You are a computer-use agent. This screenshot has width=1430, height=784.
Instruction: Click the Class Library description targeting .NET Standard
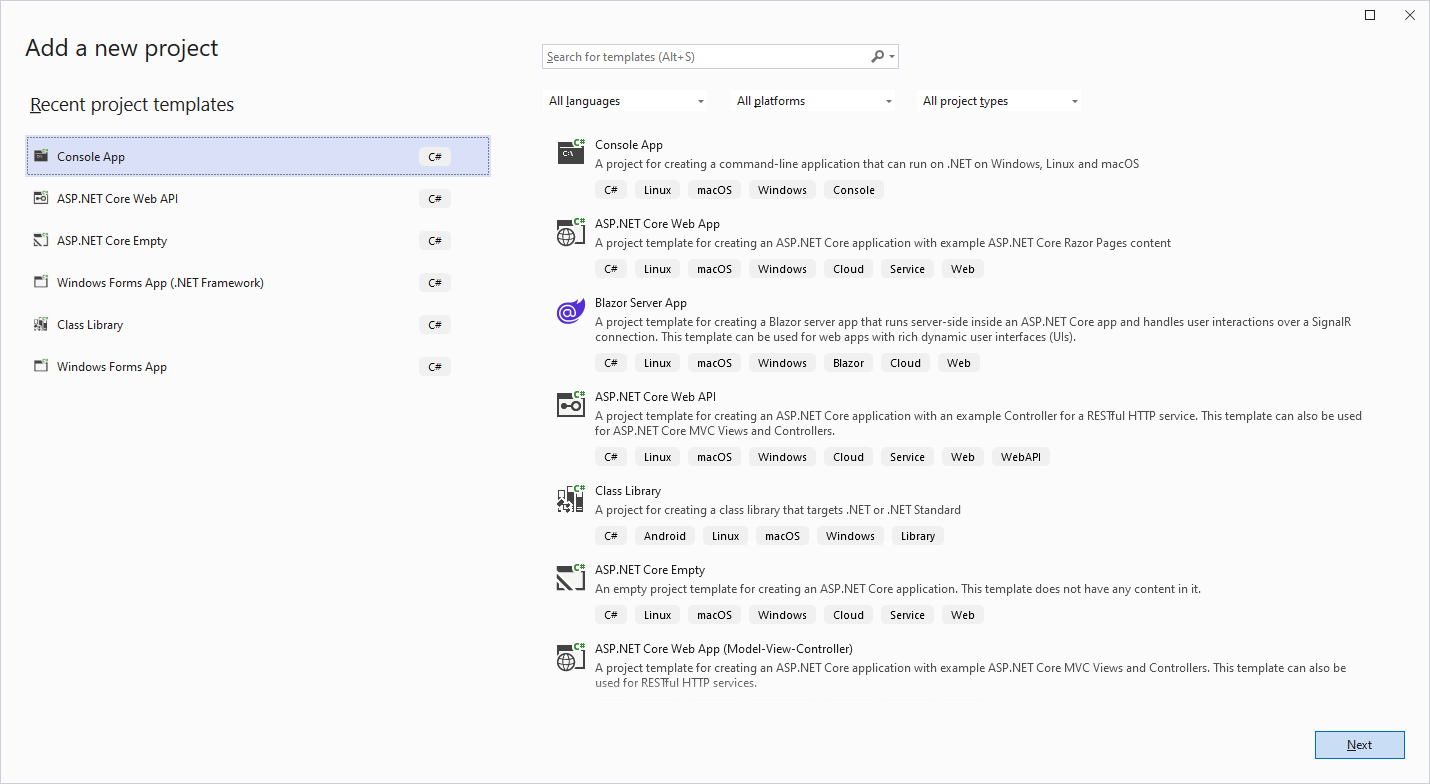click(778, 510)
